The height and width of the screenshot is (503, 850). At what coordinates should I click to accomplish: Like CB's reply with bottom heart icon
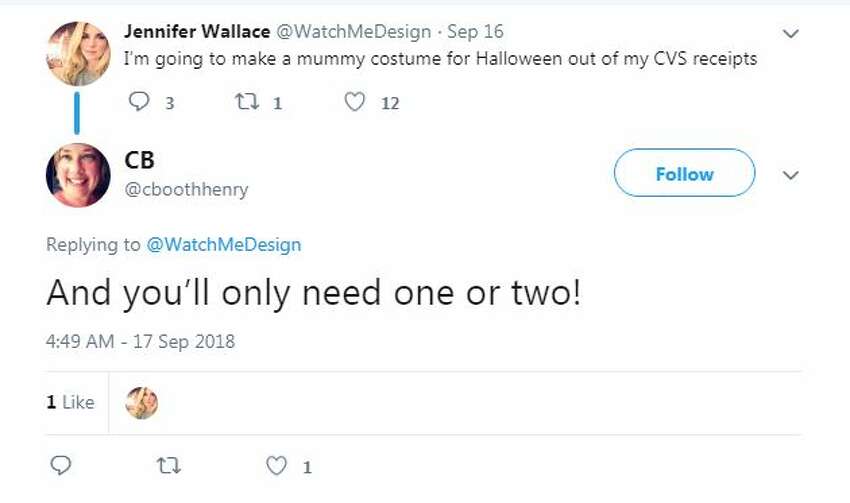[x=276, y=466]
